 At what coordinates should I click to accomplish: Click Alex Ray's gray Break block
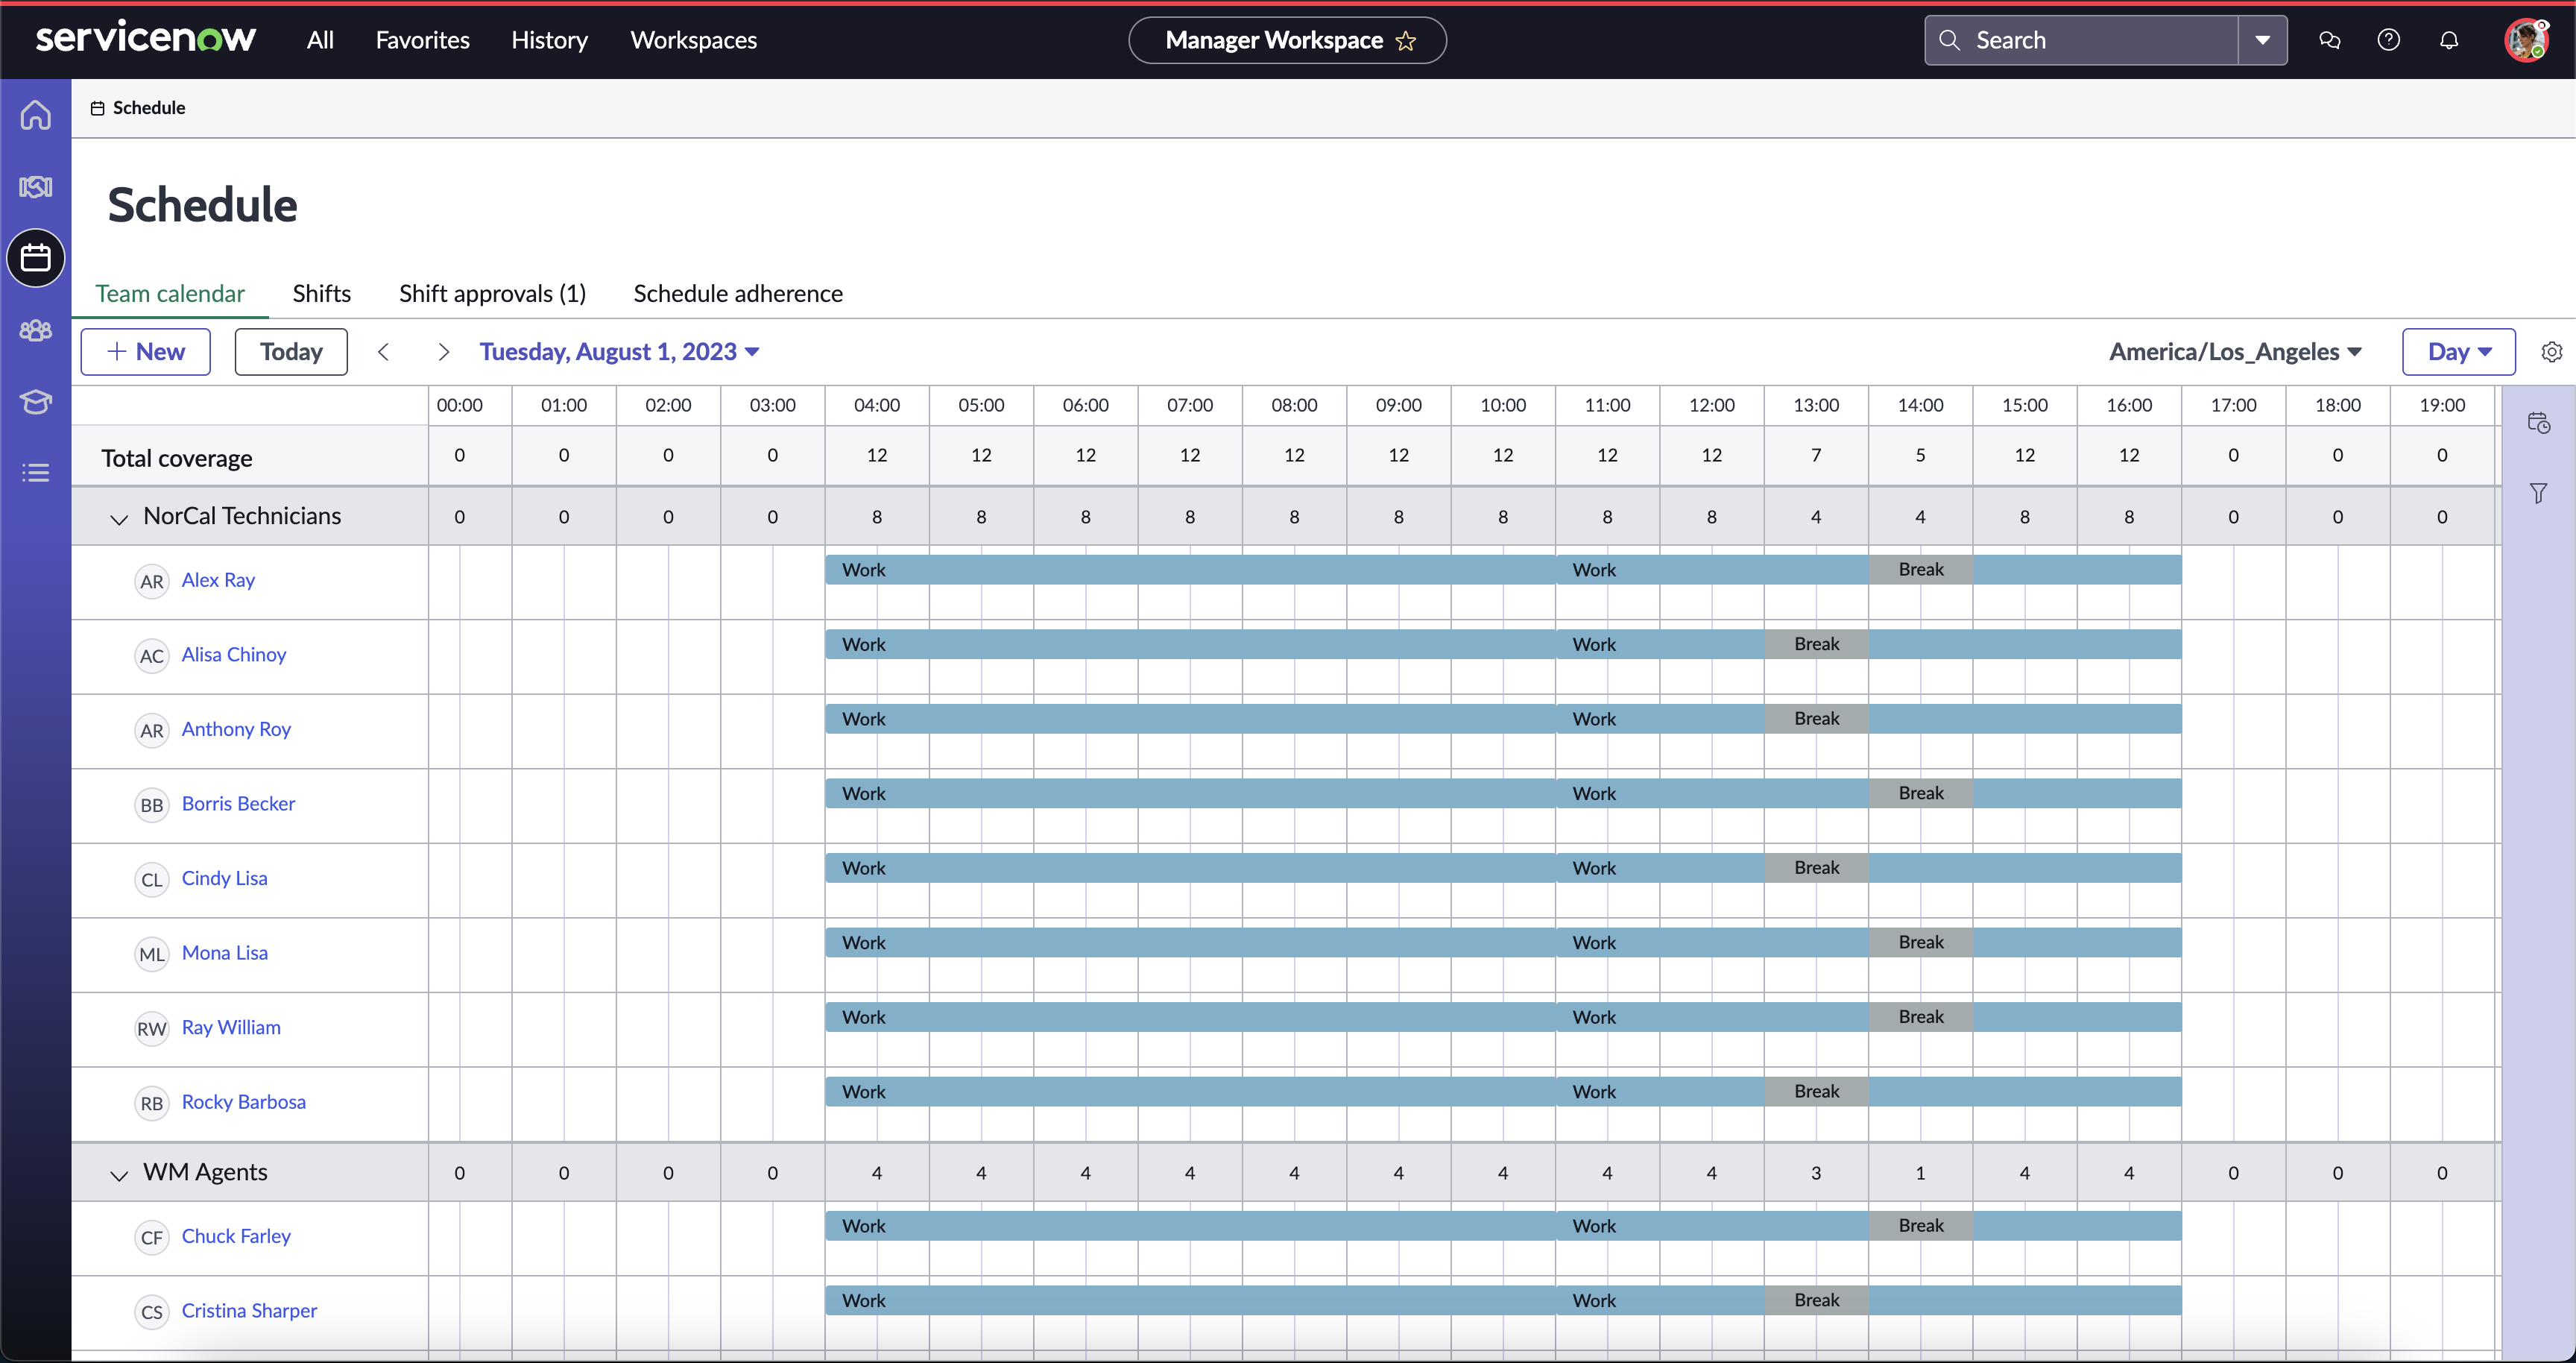click(1920, 570)
